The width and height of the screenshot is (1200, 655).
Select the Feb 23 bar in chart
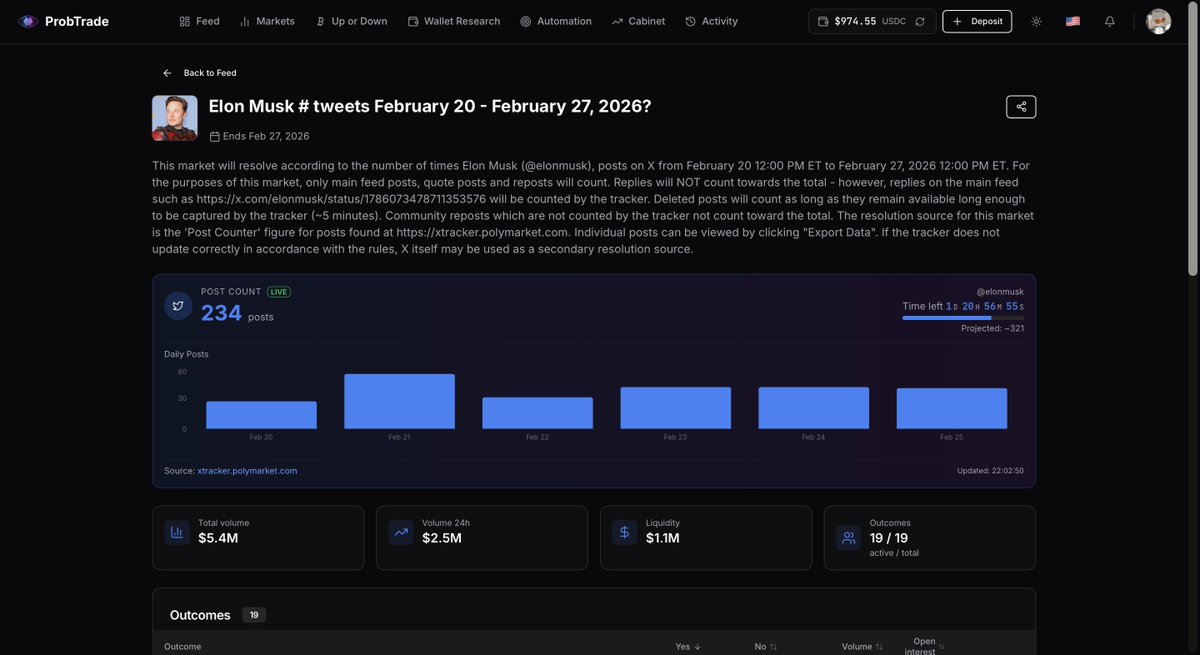click(675, 408)
